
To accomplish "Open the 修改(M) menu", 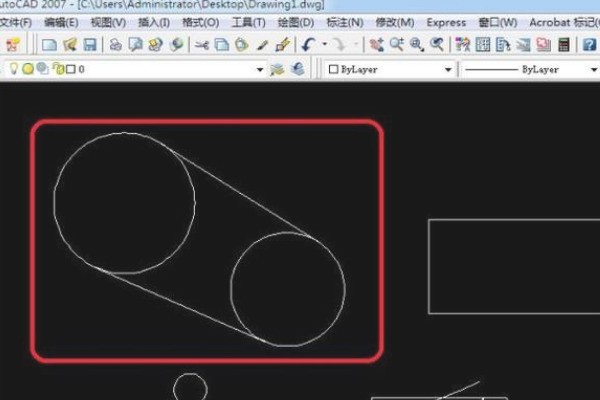I will click(393, 22).
